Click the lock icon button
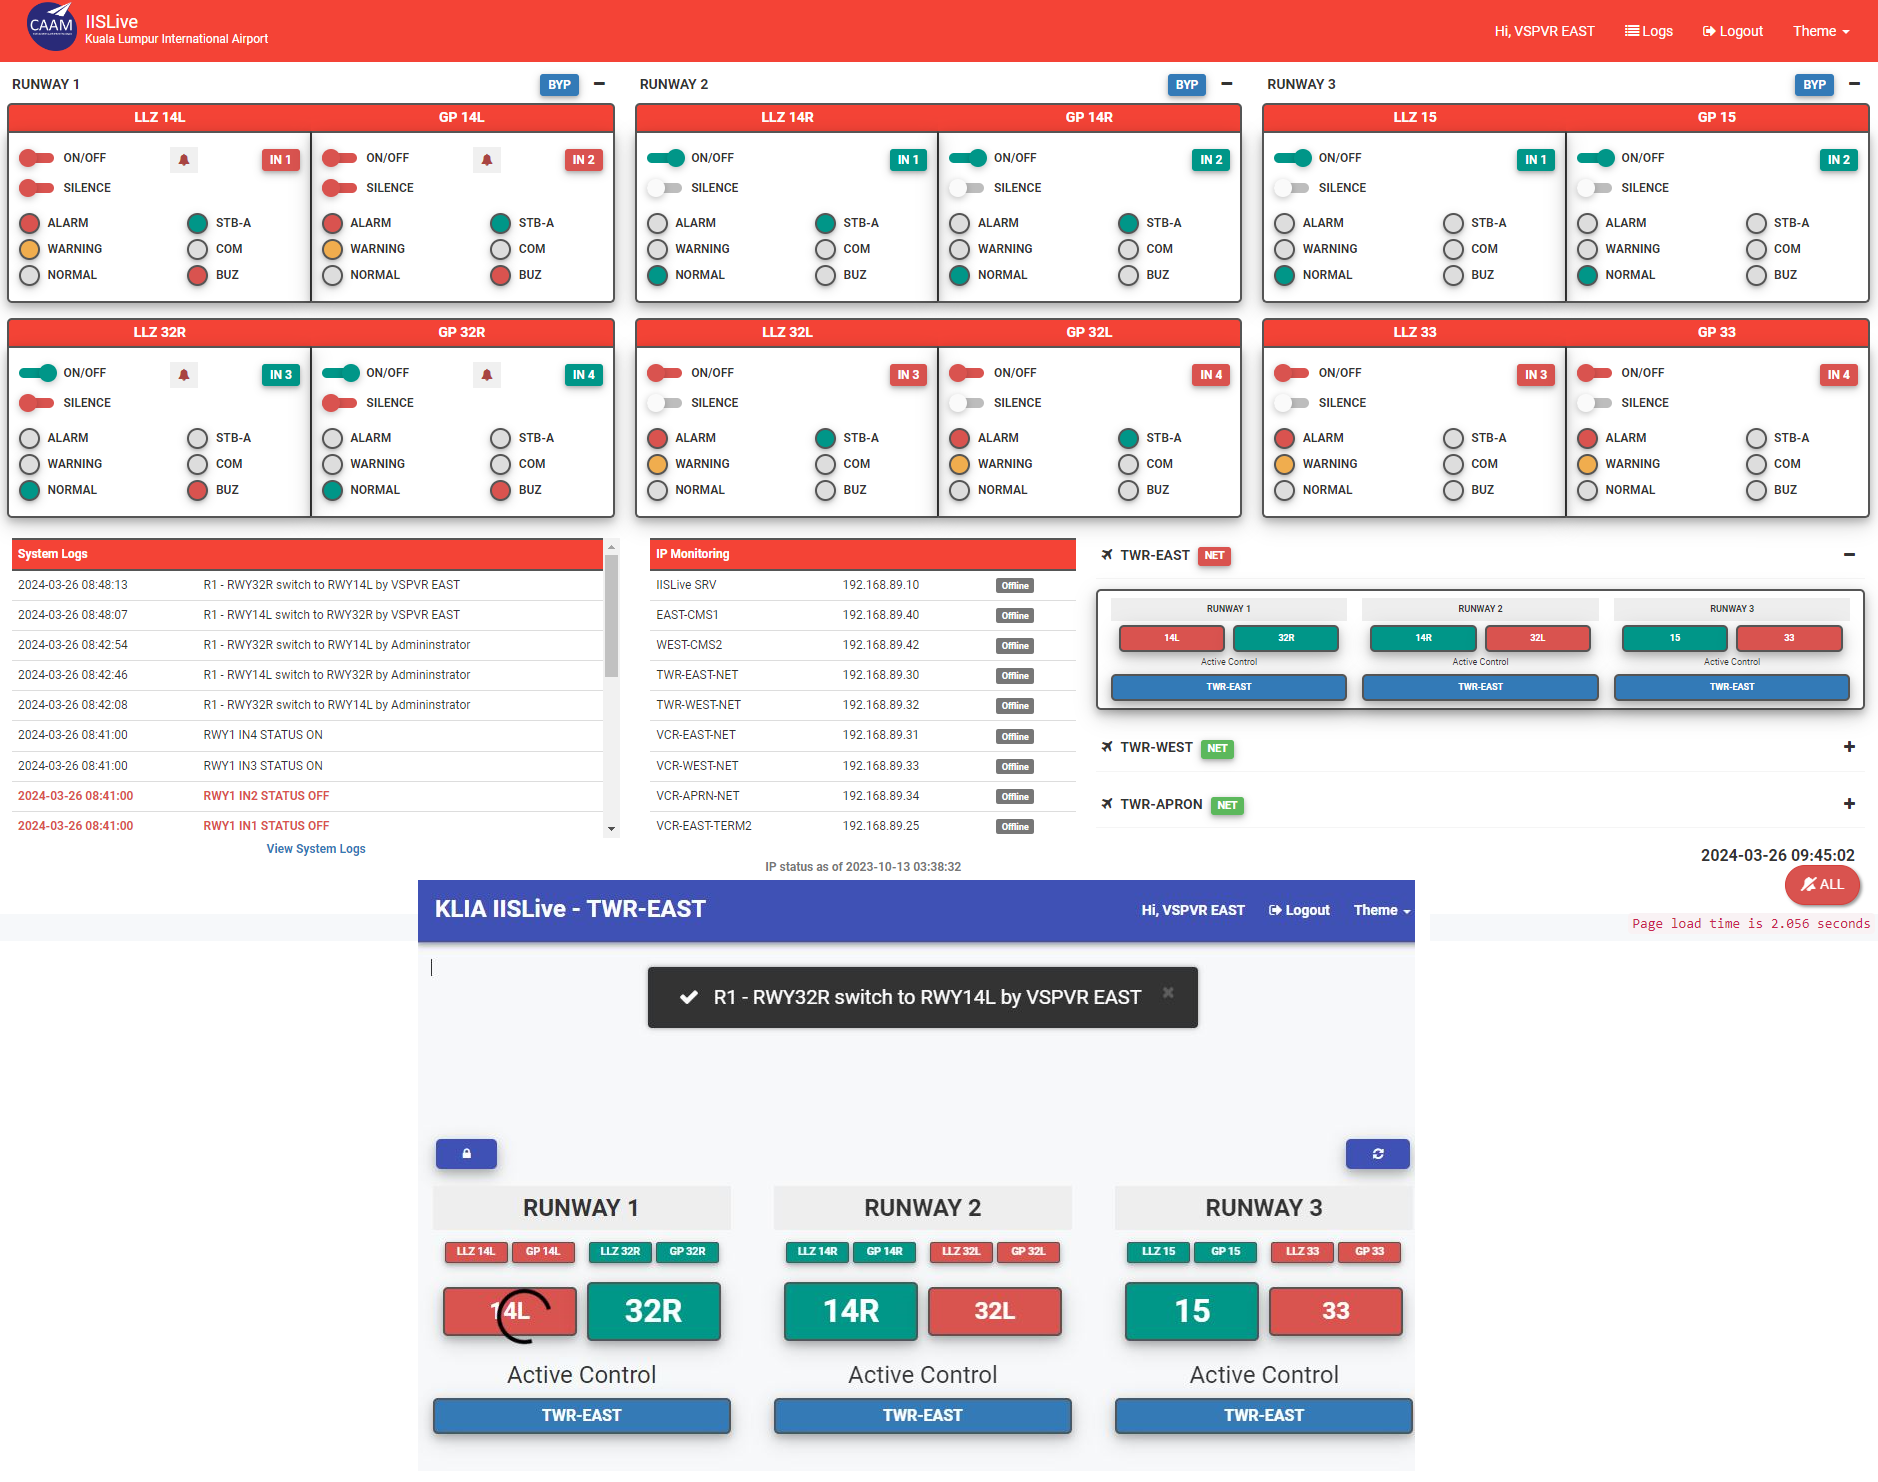 pyautogui.click(x=466, y=1154)
